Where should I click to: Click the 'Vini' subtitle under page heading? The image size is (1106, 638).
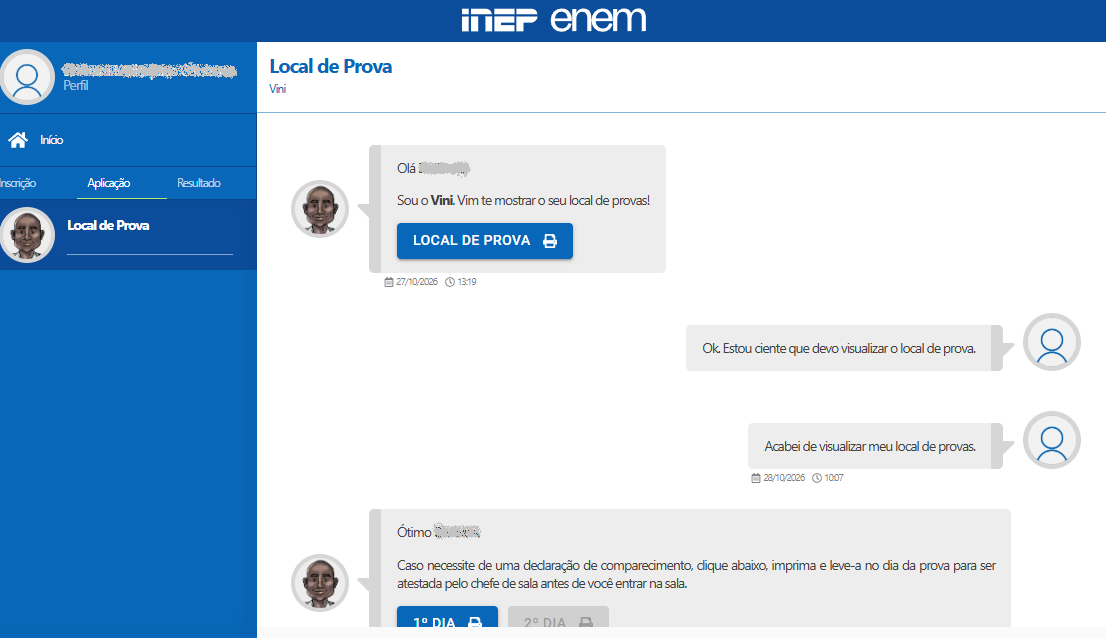278,89
